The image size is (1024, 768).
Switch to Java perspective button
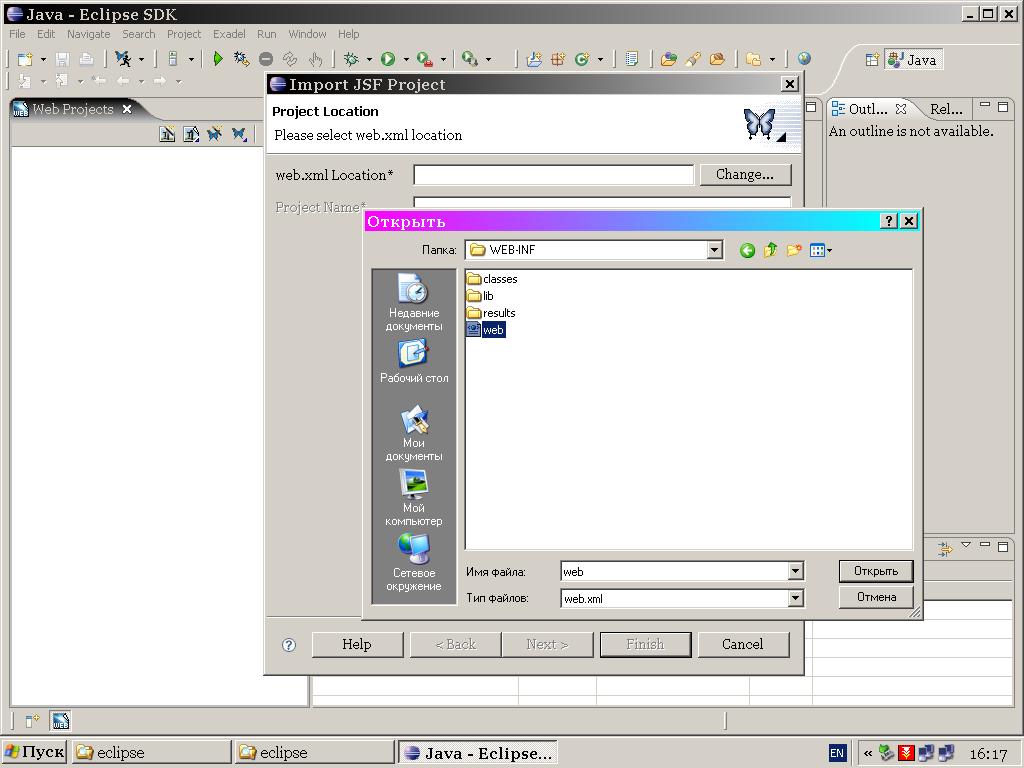[913, 59]
